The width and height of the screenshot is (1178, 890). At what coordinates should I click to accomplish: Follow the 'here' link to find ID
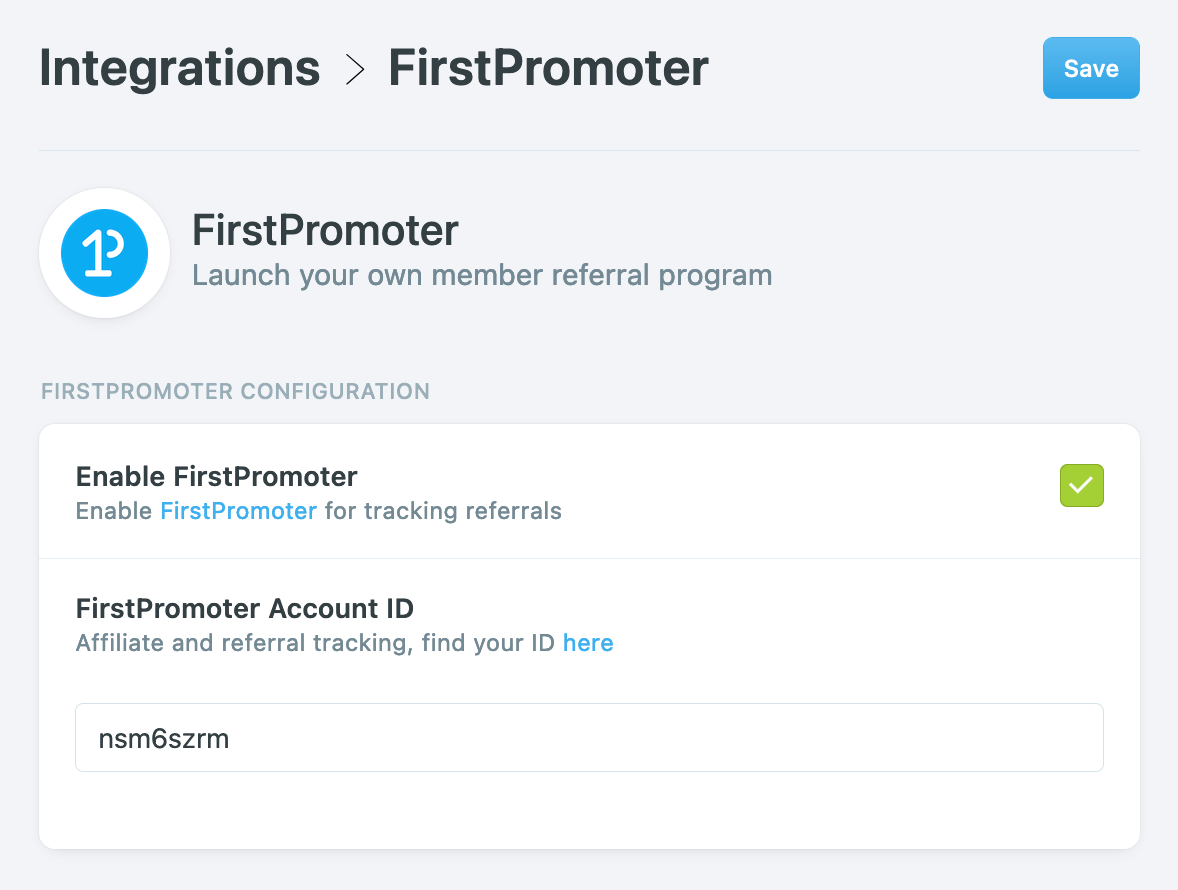click(588, 643)
